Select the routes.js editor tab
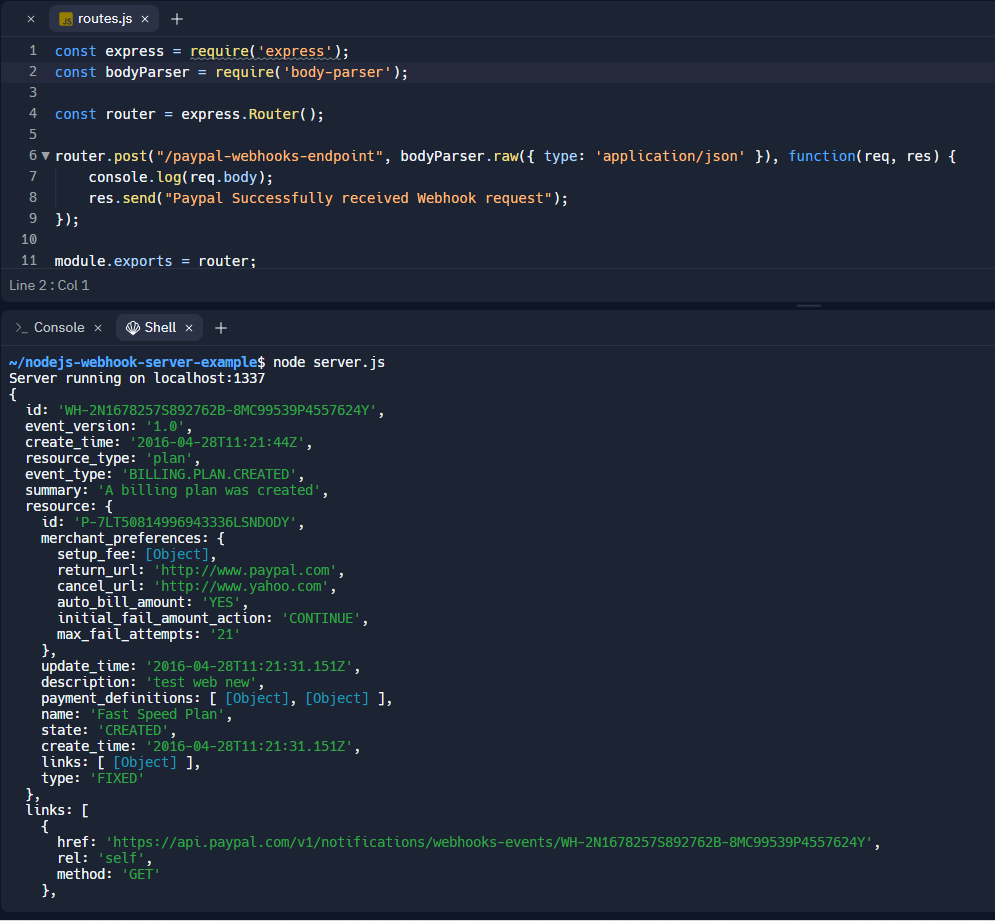The height and width of the screenshot is (921, 995). 104,19
